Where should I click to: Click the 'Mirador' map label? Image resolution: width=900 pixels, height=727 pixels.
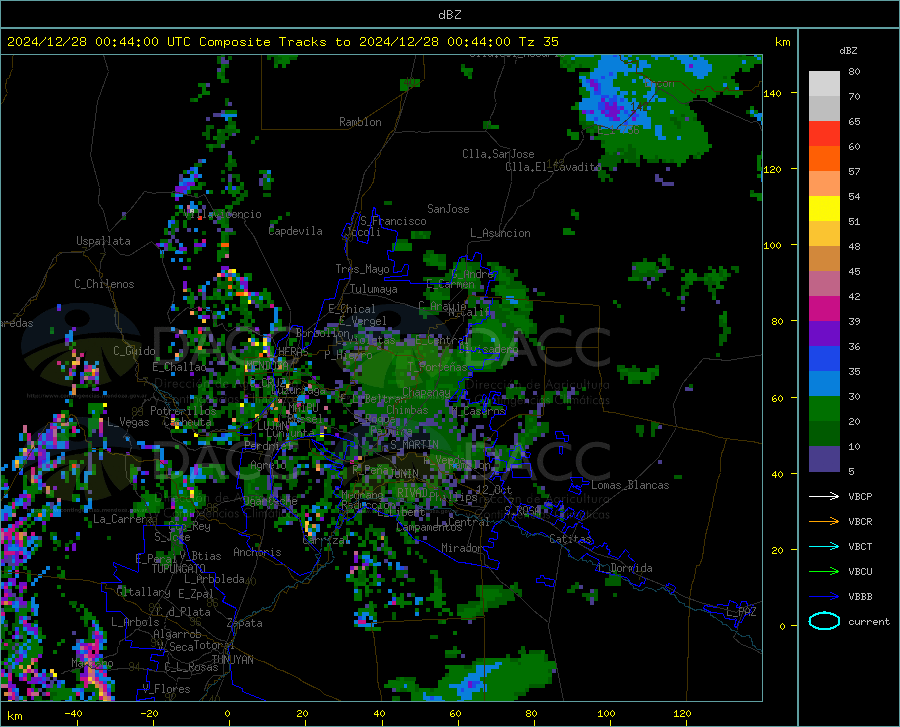click(x=462, y=548)
